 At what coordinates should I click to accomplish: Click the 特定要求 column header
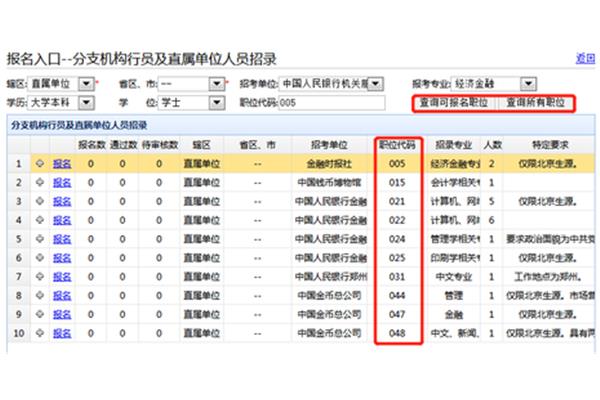[550, 145]
